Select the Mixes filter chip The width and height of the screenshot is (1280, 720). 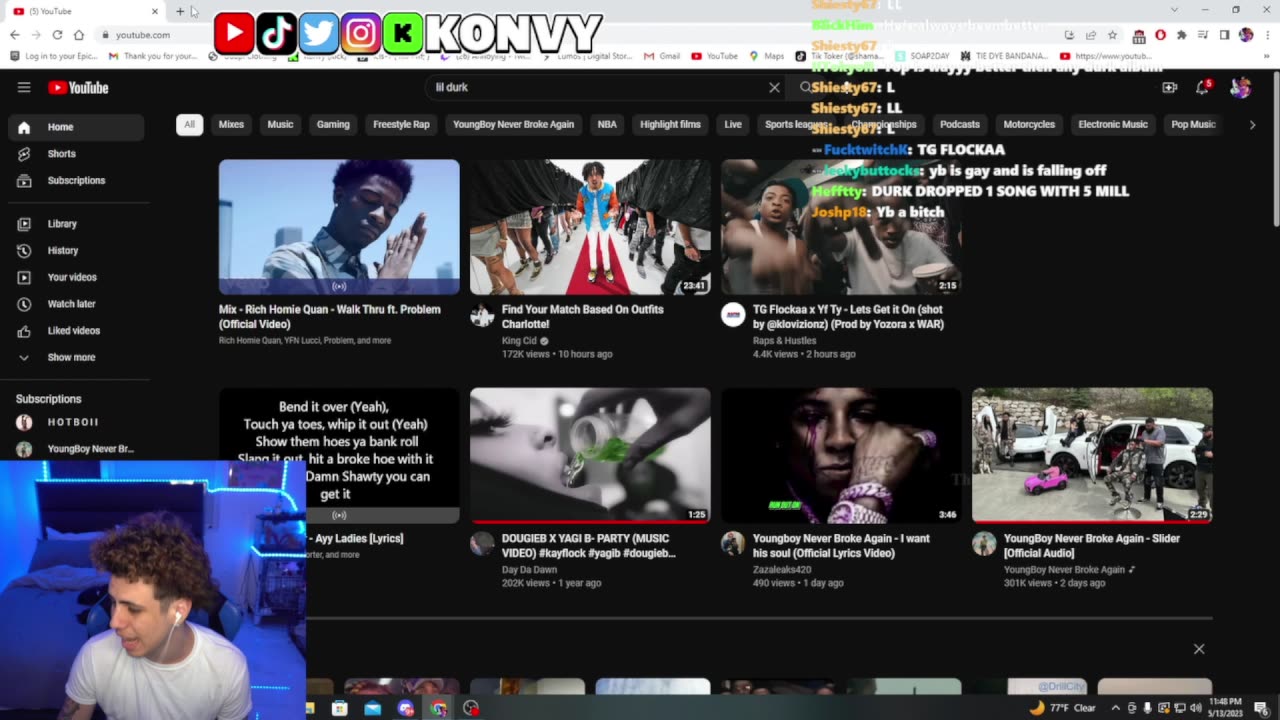231,124
